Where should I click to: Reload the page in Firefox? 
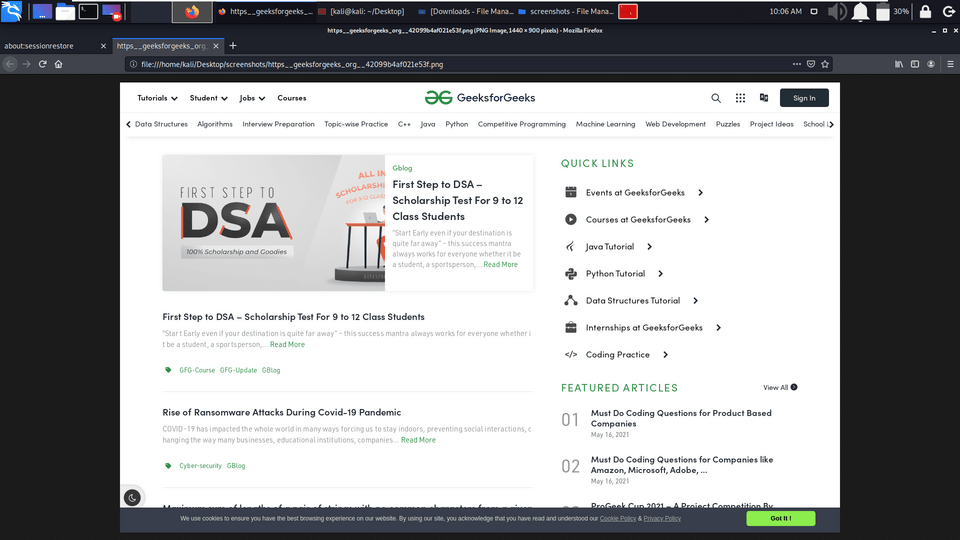42,64
